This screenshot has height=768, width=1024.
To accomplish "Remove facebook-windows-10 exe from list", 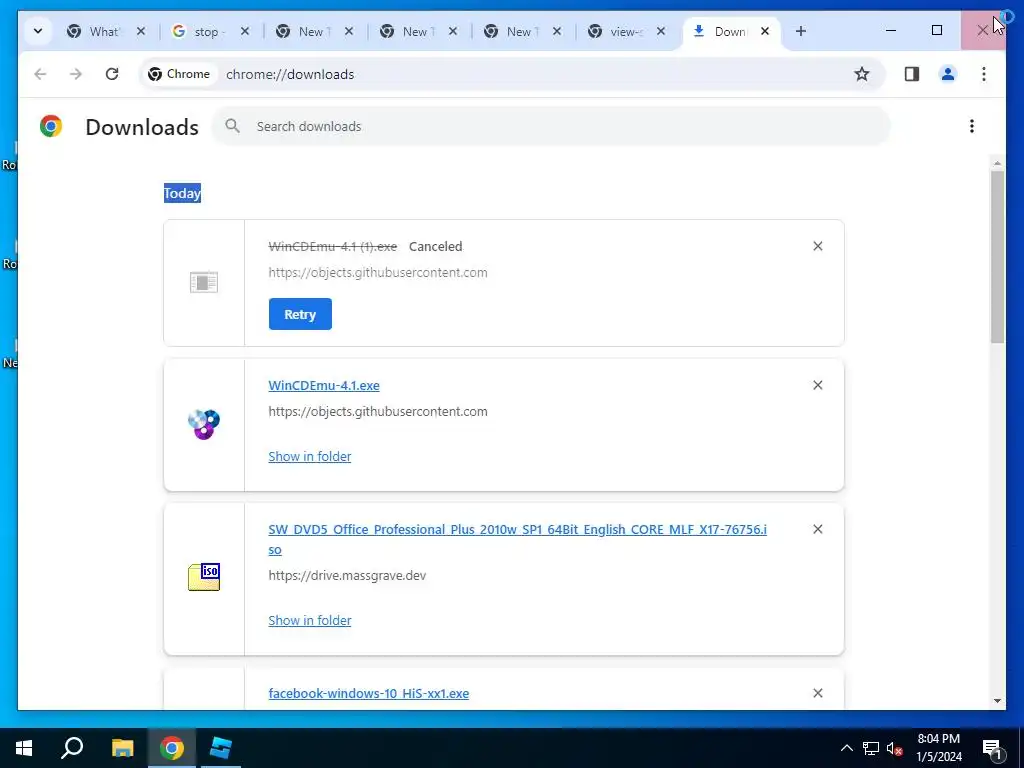I will click(x=818, y=693).
